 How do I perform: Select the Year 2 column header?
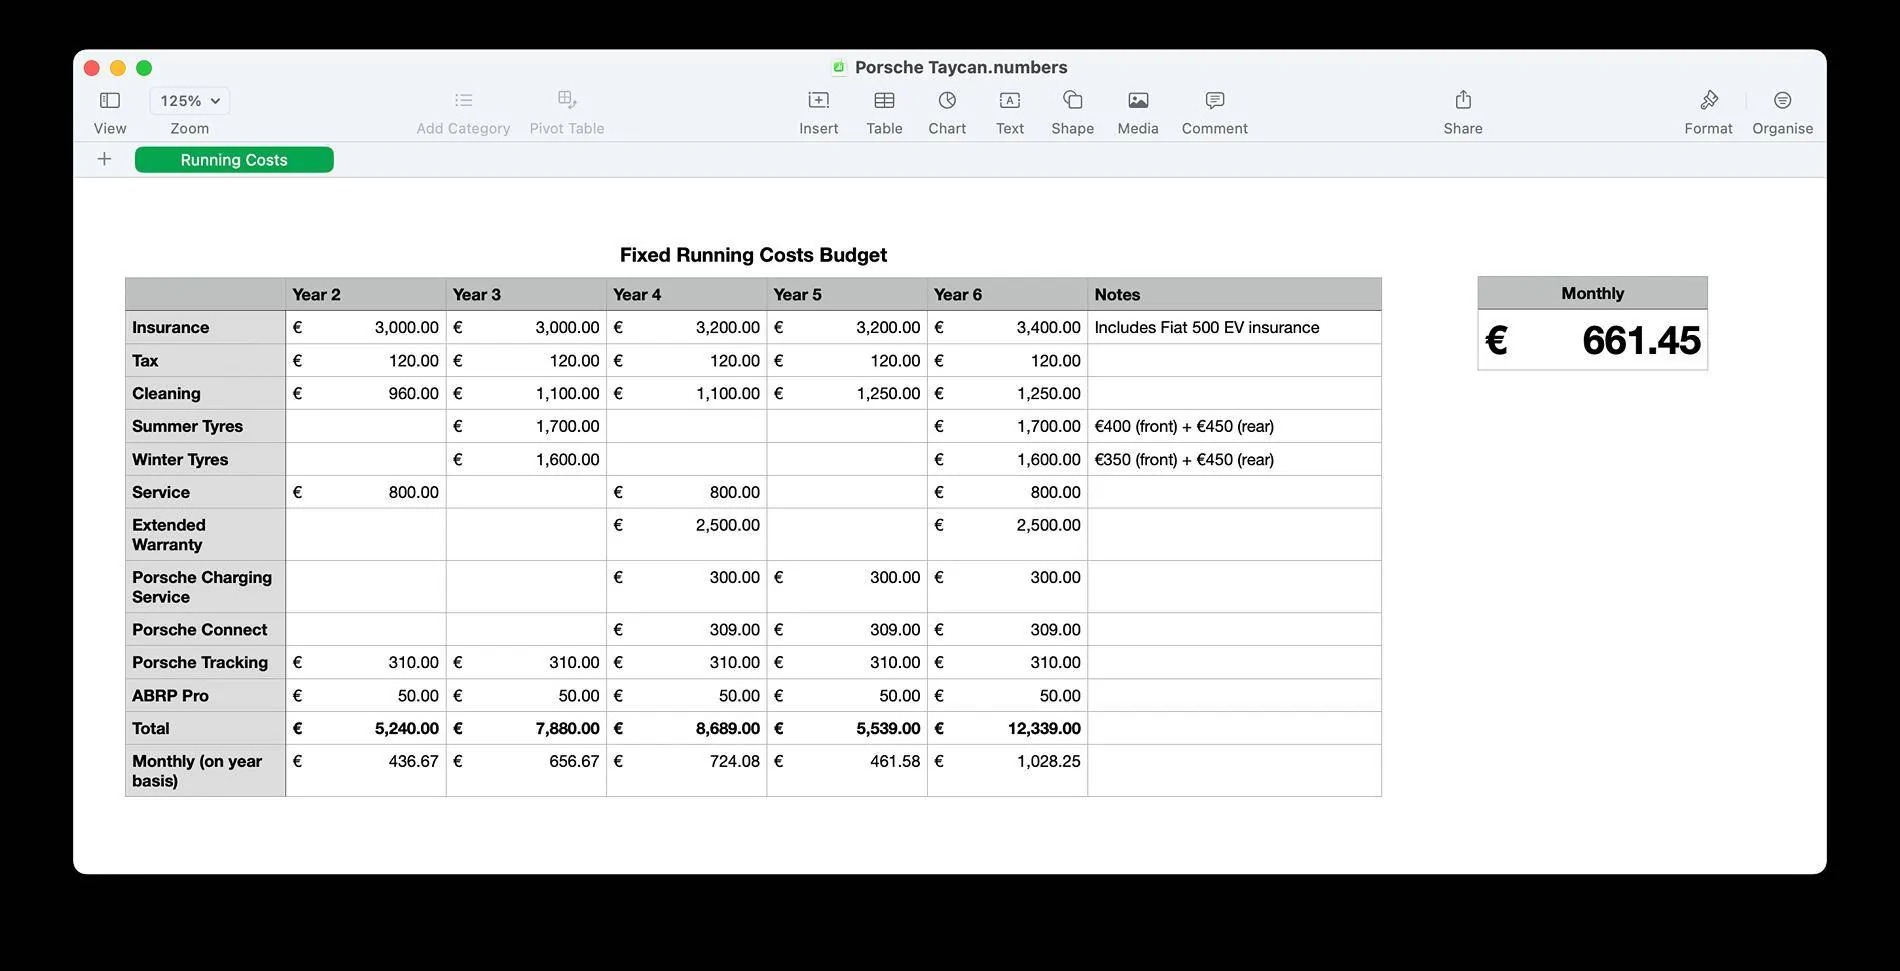pyautogui.click(x=366, y=294)
